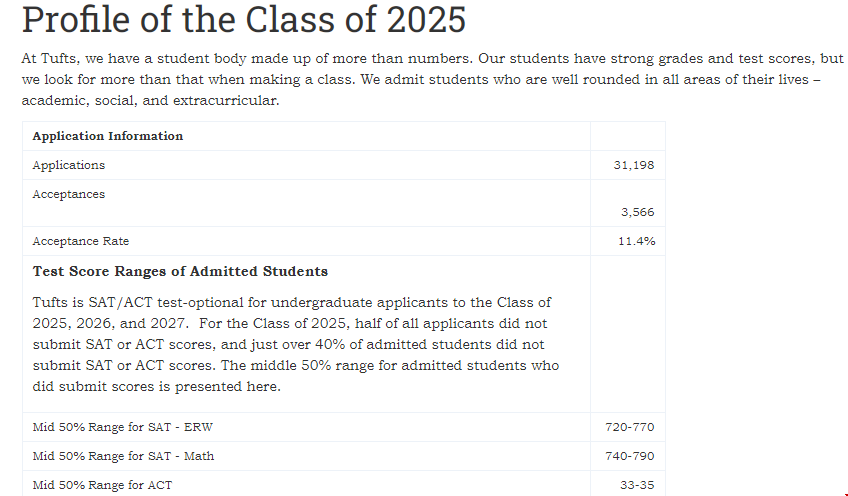Click the Acceptance Rate row label
Viewport: 848px width, 496px height.
point(81,241)
